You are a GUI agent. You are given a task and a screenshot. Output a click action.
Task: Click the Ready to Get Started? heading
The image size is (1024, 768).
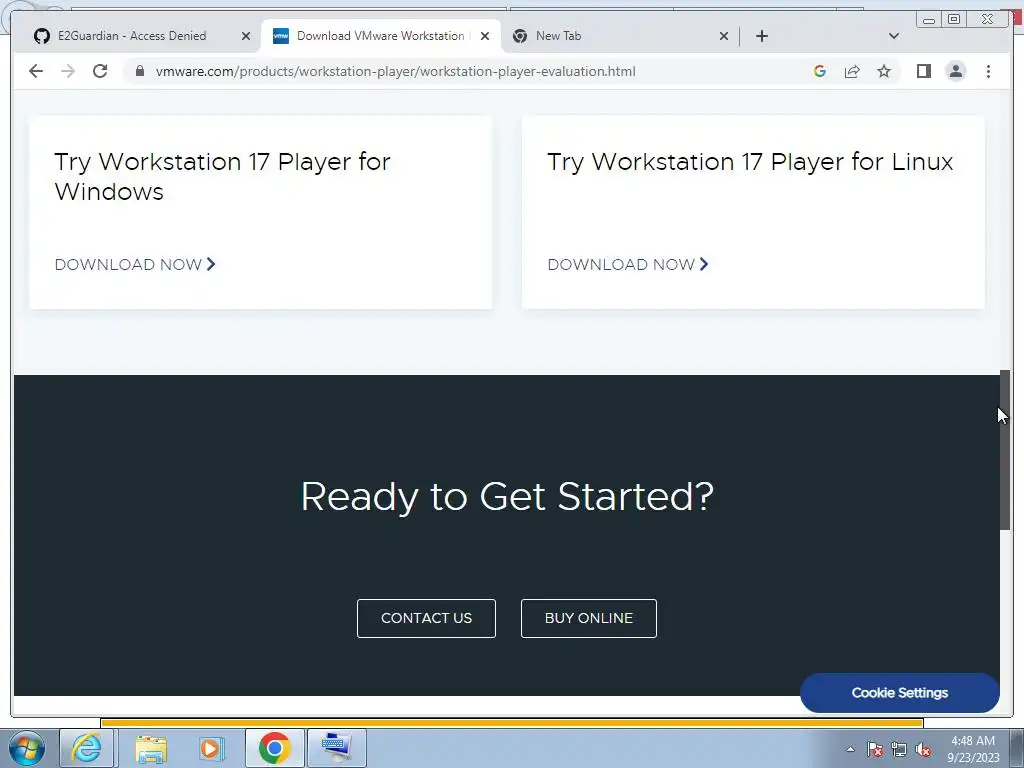[x=507, y=497]
